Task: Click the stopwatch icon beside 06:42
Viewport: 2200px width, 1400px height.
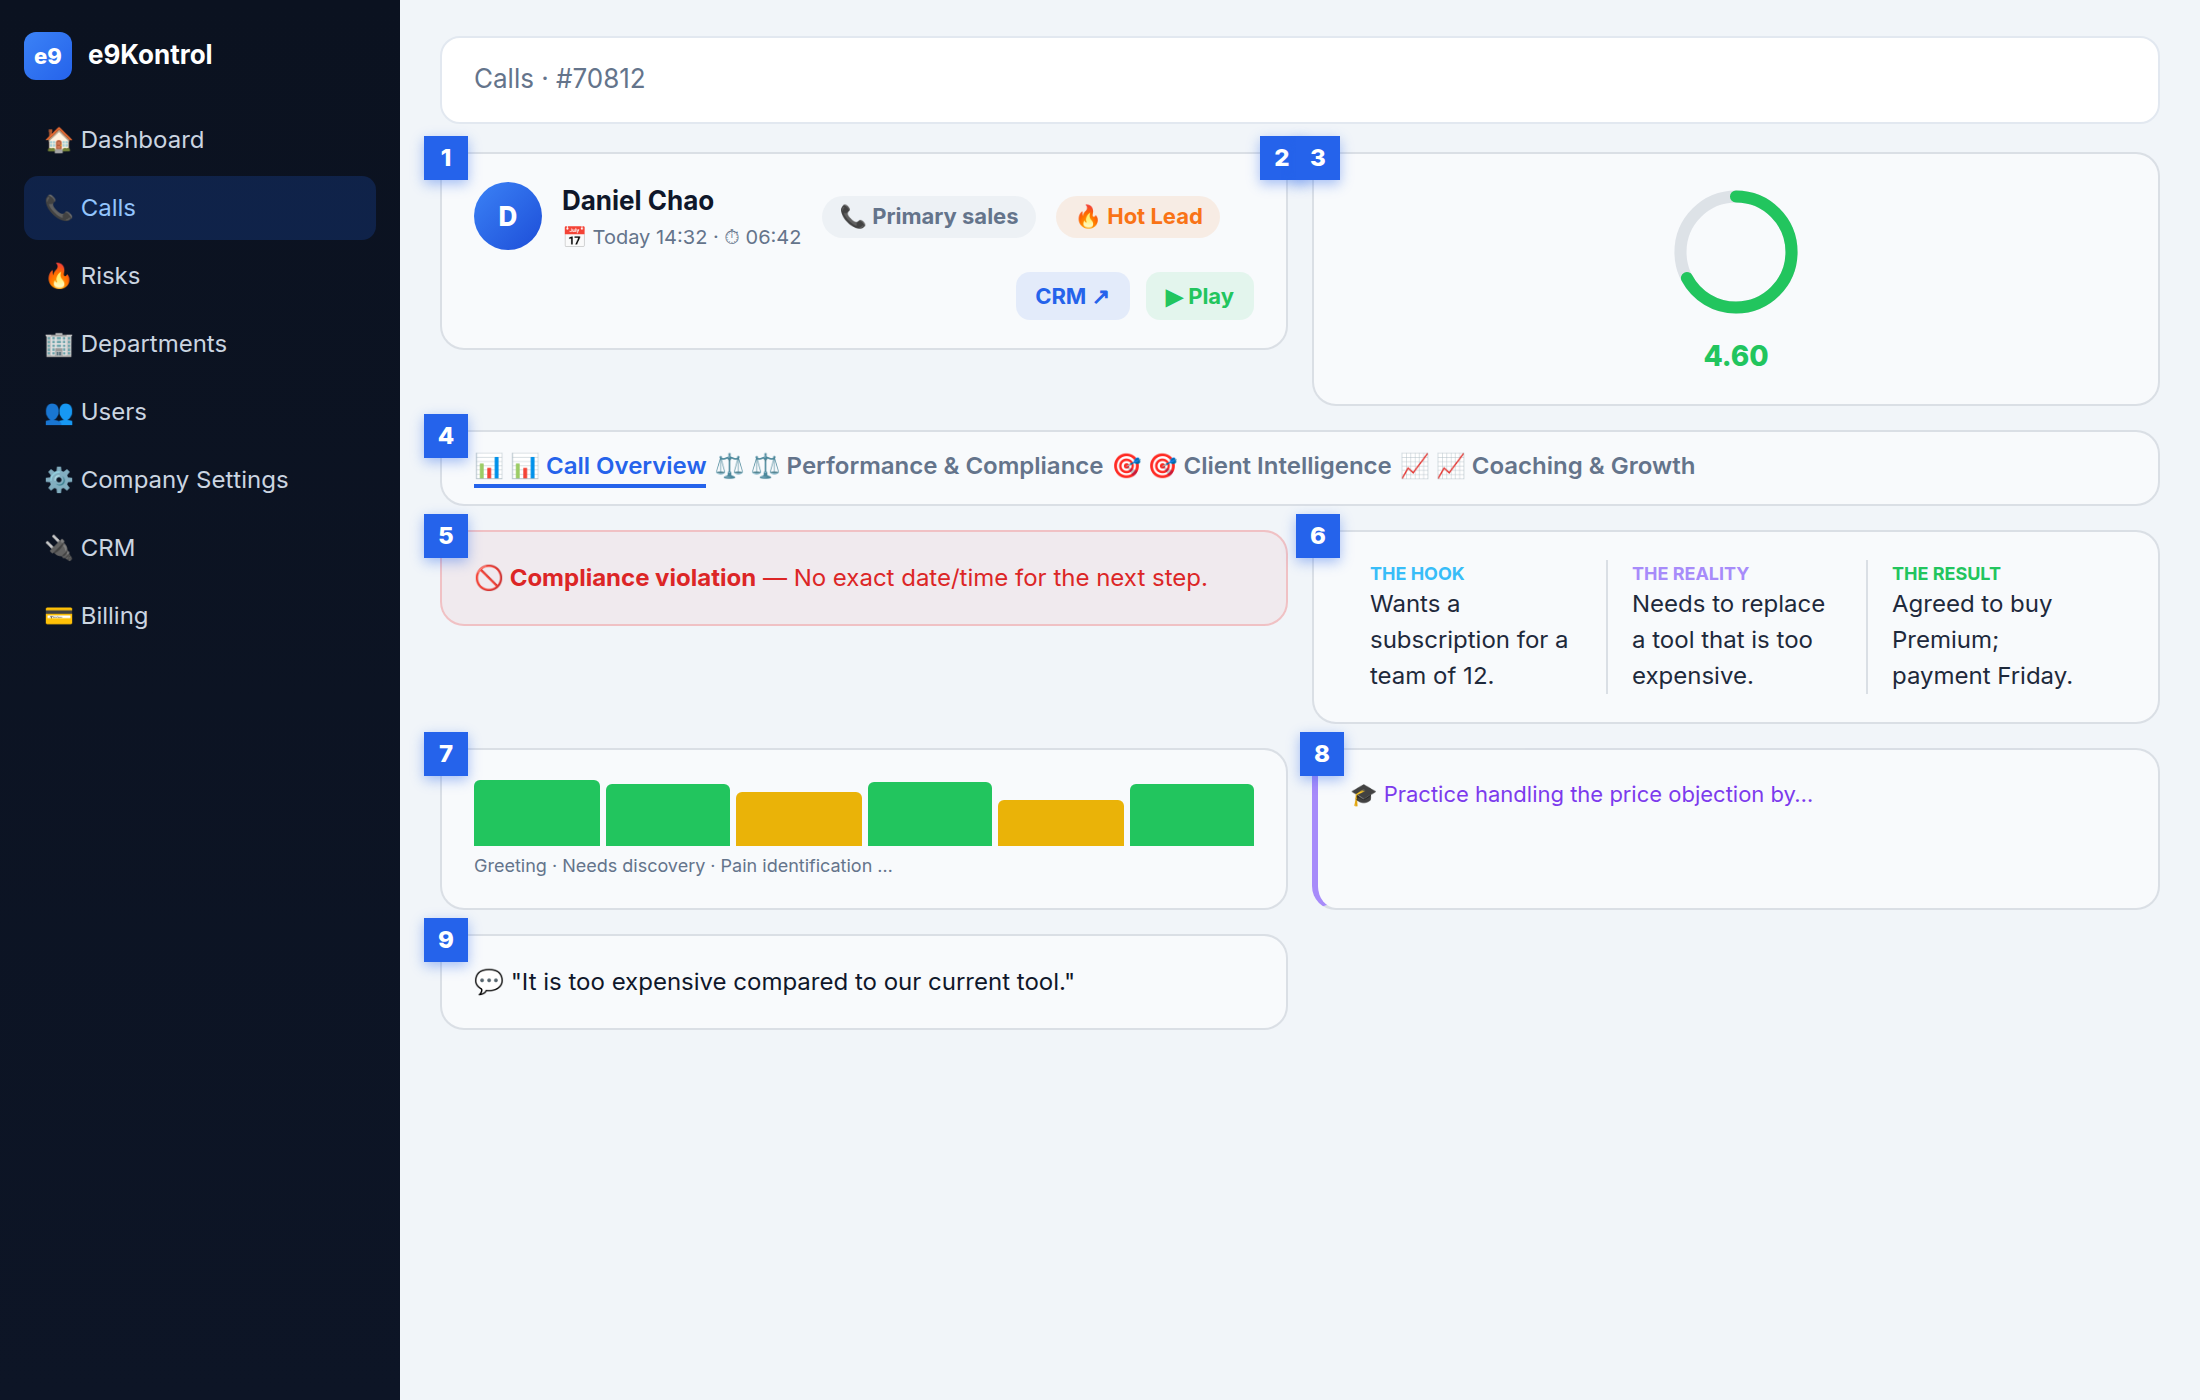Action: pos(732,237)
